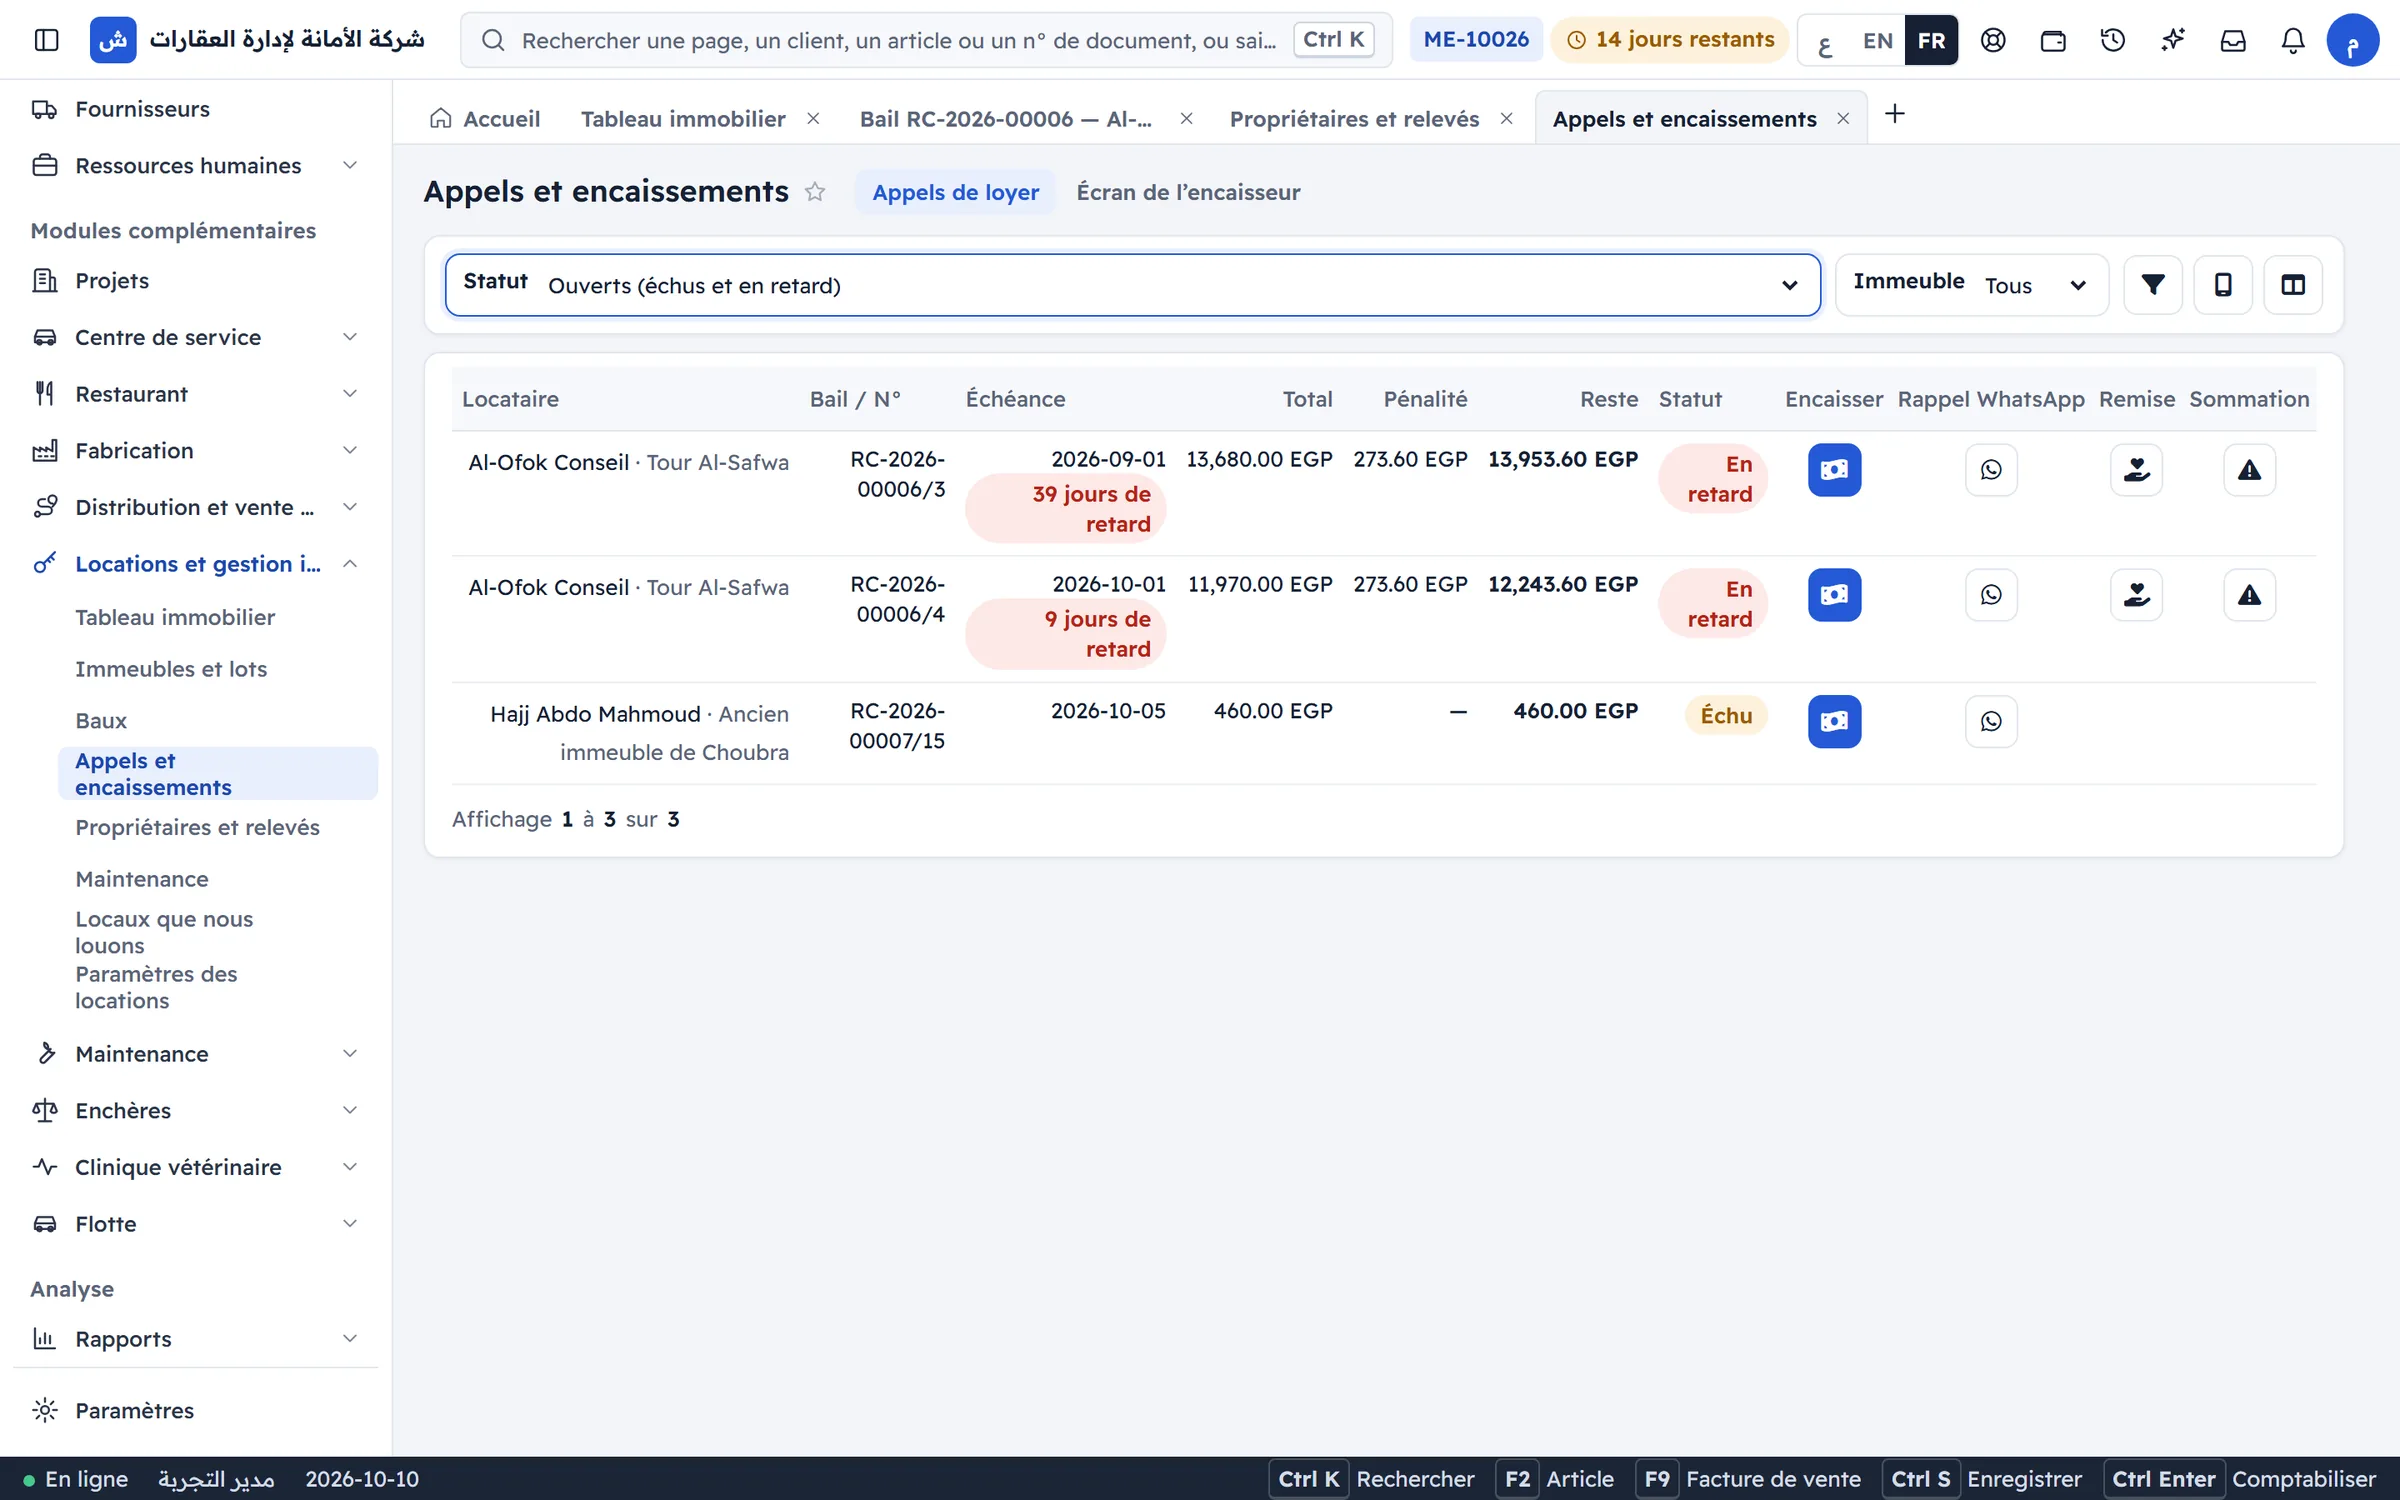2400x1500 pixels.
Task: Switch to Écran de l'encaisseur view
Action: [x=1188, y=192]
